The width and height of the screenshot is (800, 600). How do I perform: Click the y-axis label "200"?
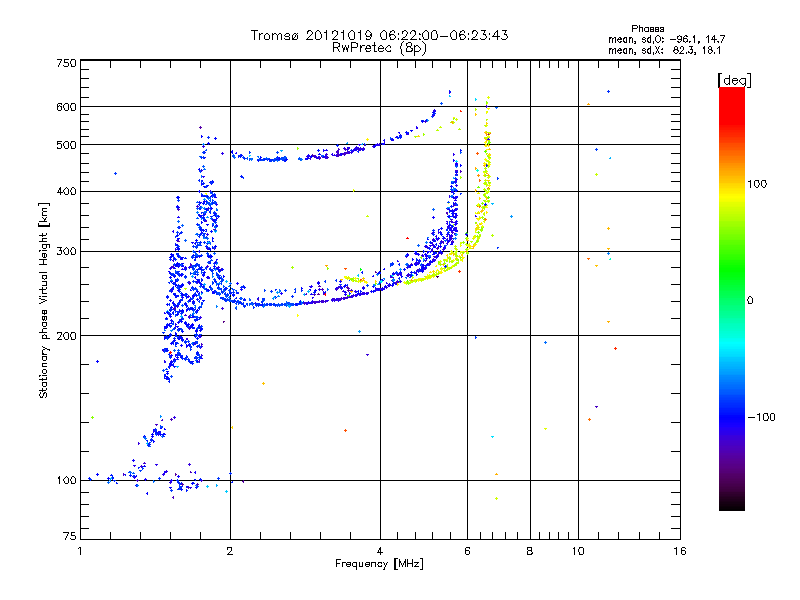(x=66, y=336)
